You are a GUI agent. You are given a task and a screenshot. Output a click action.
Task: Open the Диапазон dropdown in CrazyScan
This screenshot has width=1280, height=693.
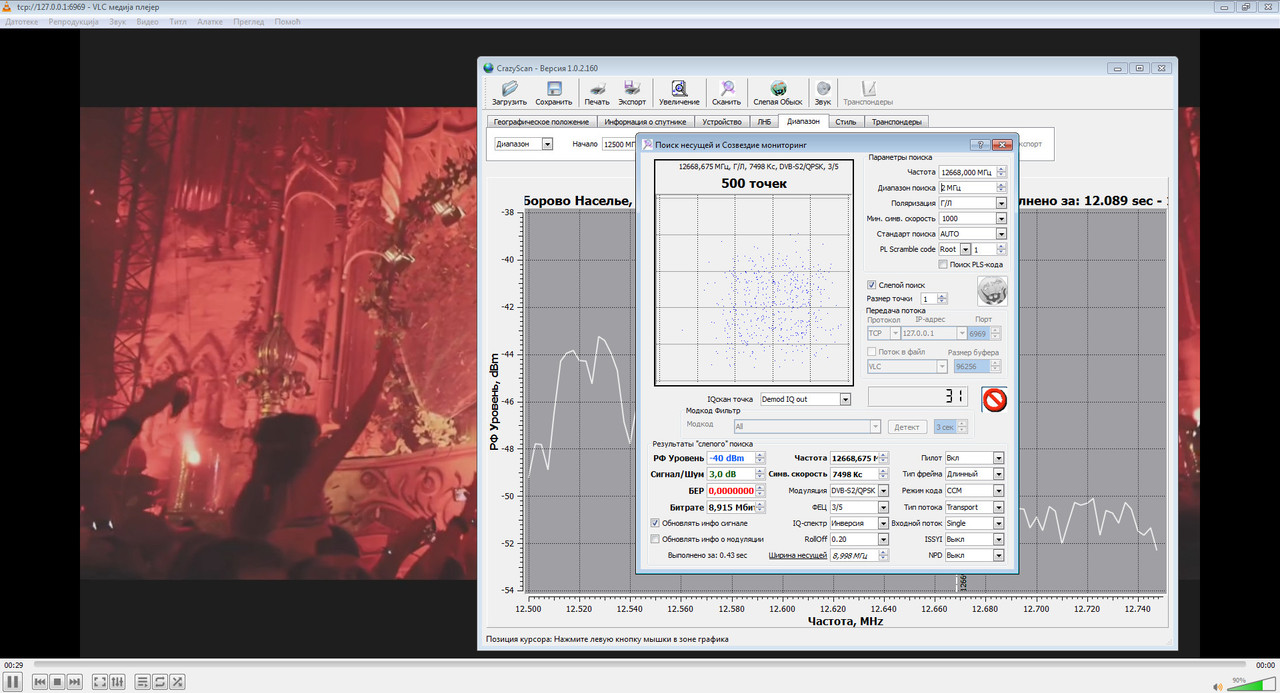pos(547,144)
